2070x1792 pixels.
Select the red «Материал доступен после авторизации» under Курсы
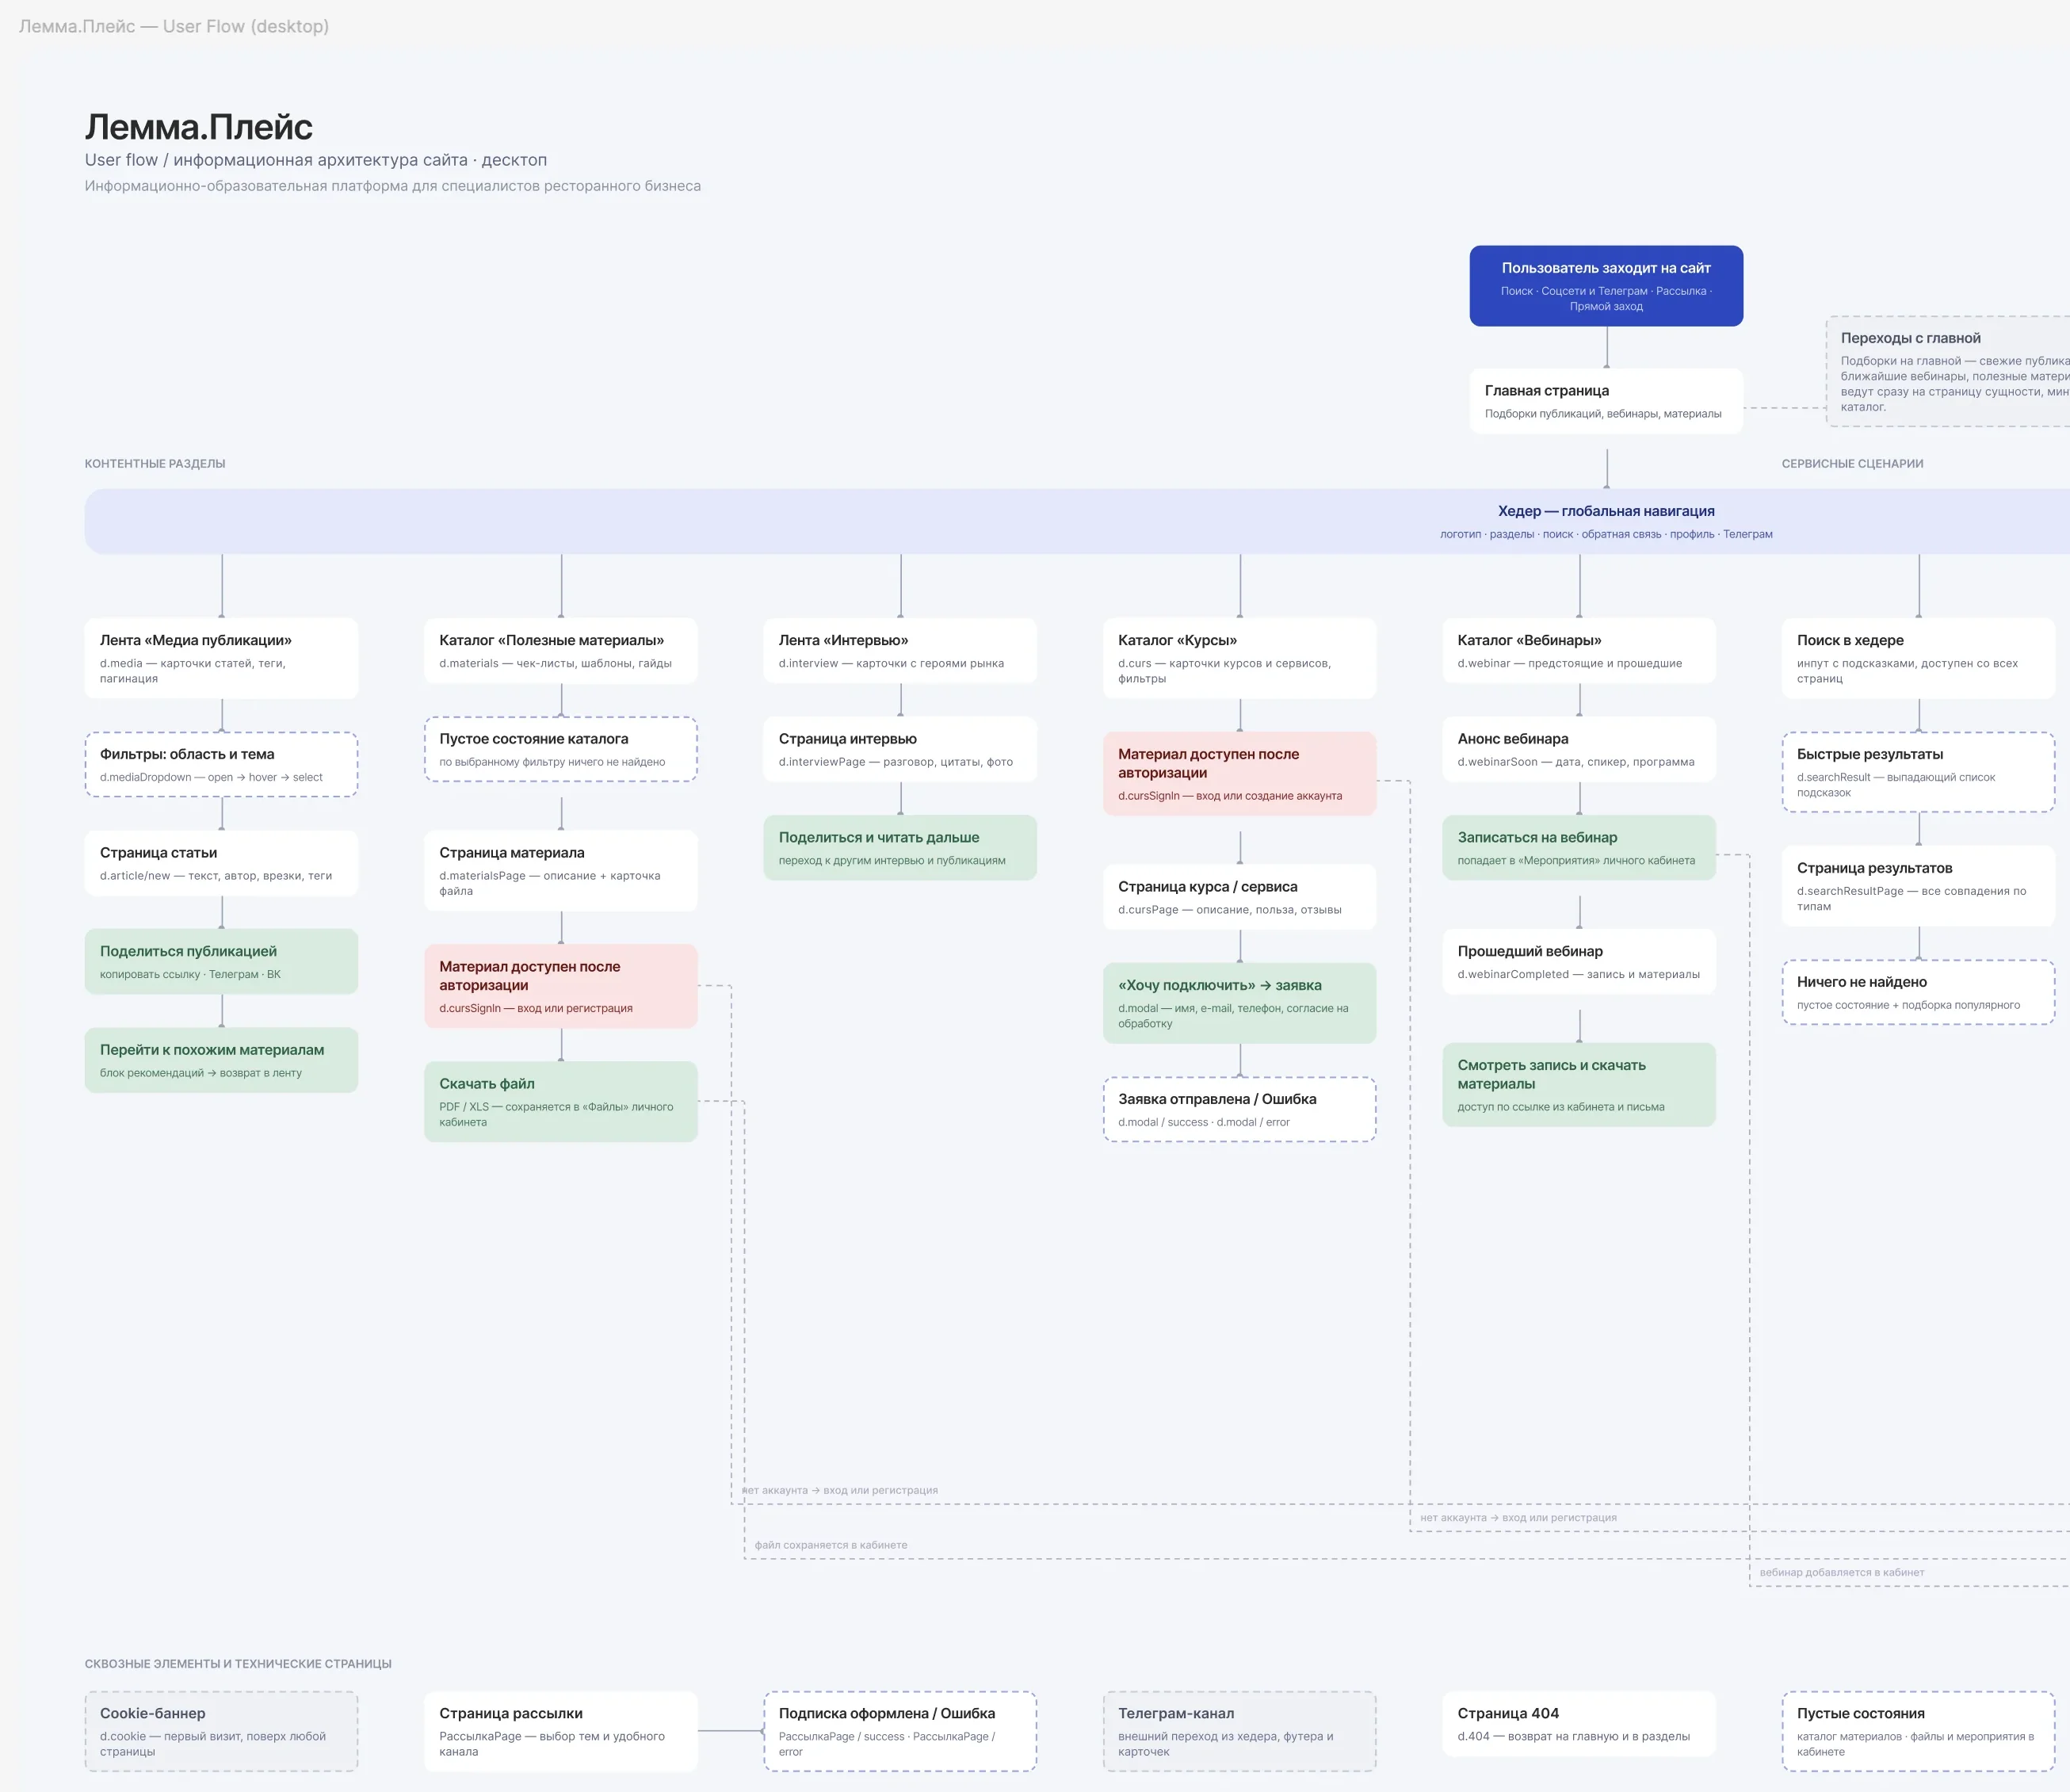1240,774
